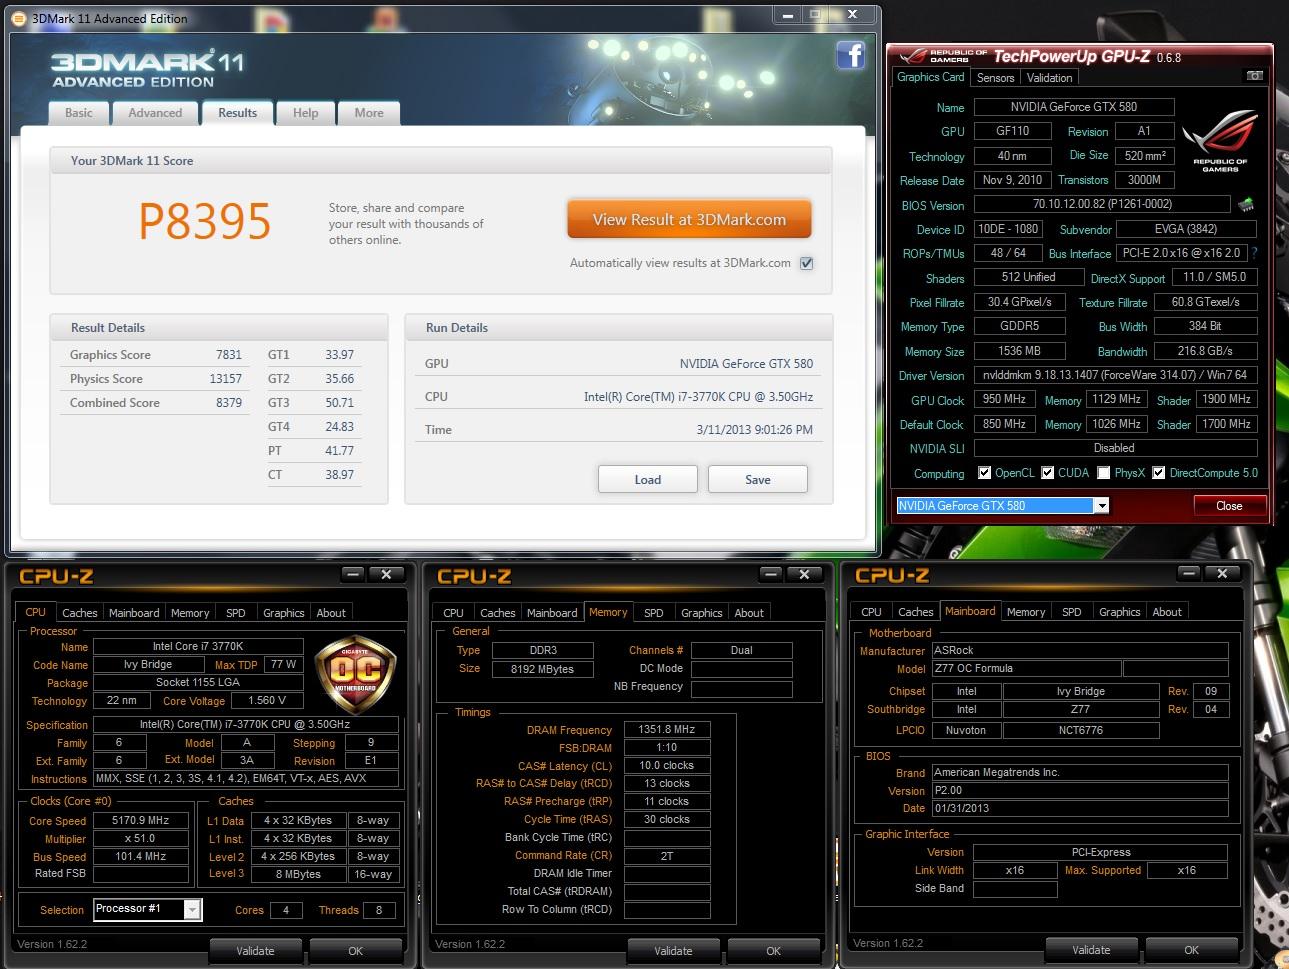Open Caches tab in left CPU-Z window
Viewport: 1289px width, 969px height.
[x=80, y=613]
